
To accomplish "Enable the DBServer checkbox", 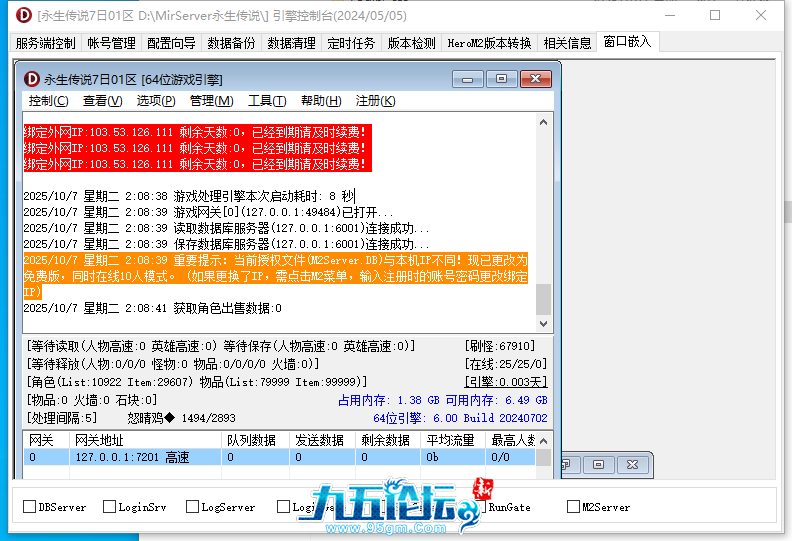I will pos(29,507).
